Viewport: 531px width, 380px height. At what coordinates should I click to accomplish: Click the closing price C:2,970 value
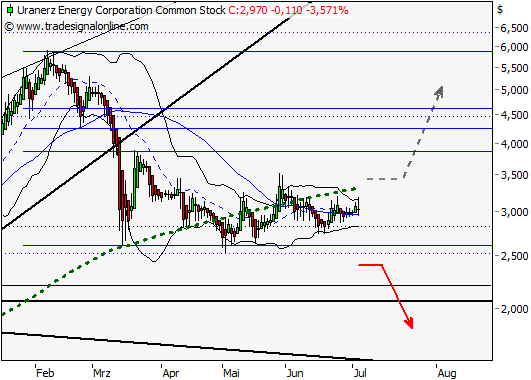(x=248, y=10)
